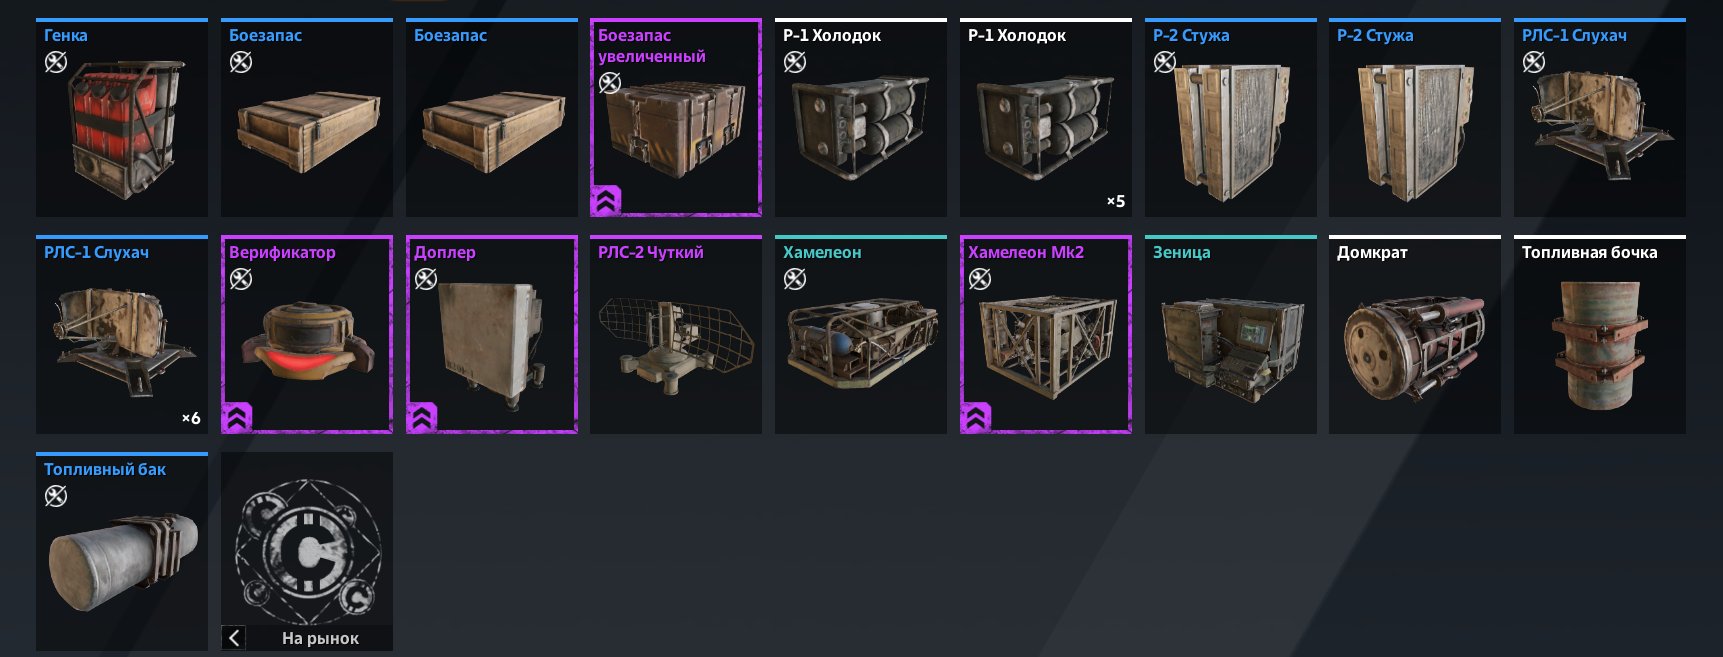Click upgrade chevrons on Боезапас увеличенный
The width and height of the screenshot is (1723, 657).
click(x=606, y=201)
